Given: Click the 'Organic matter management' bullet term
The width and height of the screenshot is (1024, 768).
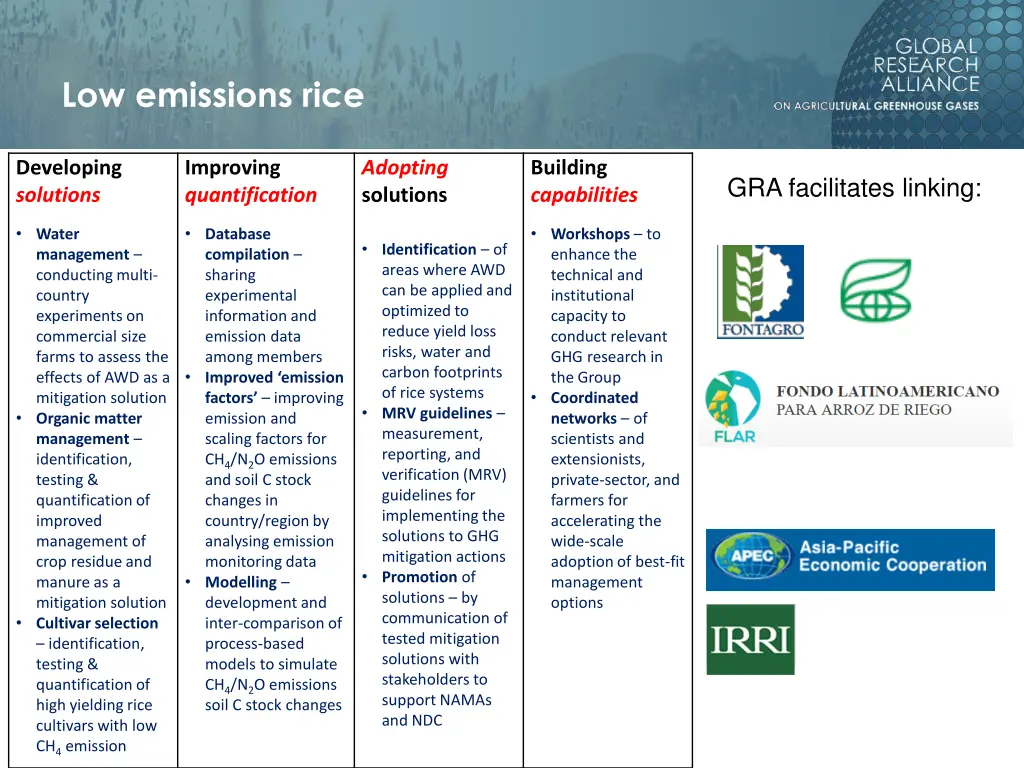Looking at the screenshot, I should pyautogui.click(x=89, y=428).
